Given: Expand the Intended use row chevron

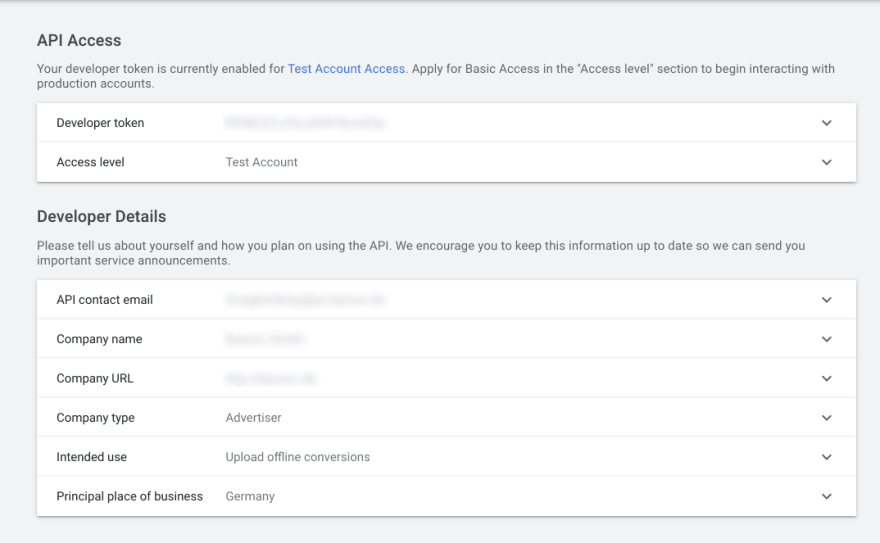Looking at the screenshot, I should point(826,457).
